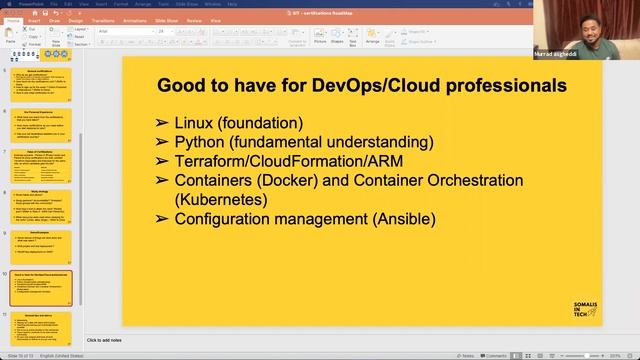640x360 pixels.
Task: Click Convert to SmartArt icon
Action: (297, 33)
